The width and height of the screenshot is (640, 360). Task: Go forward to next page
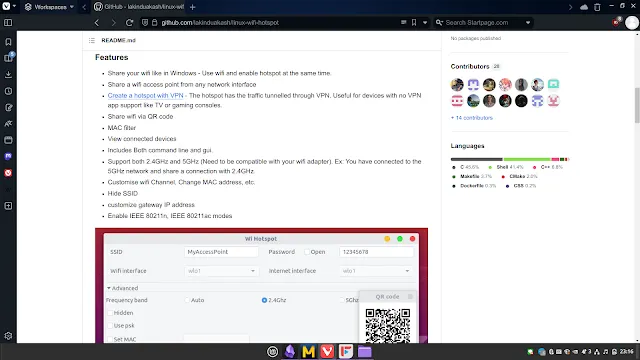(x=113, y=22)
